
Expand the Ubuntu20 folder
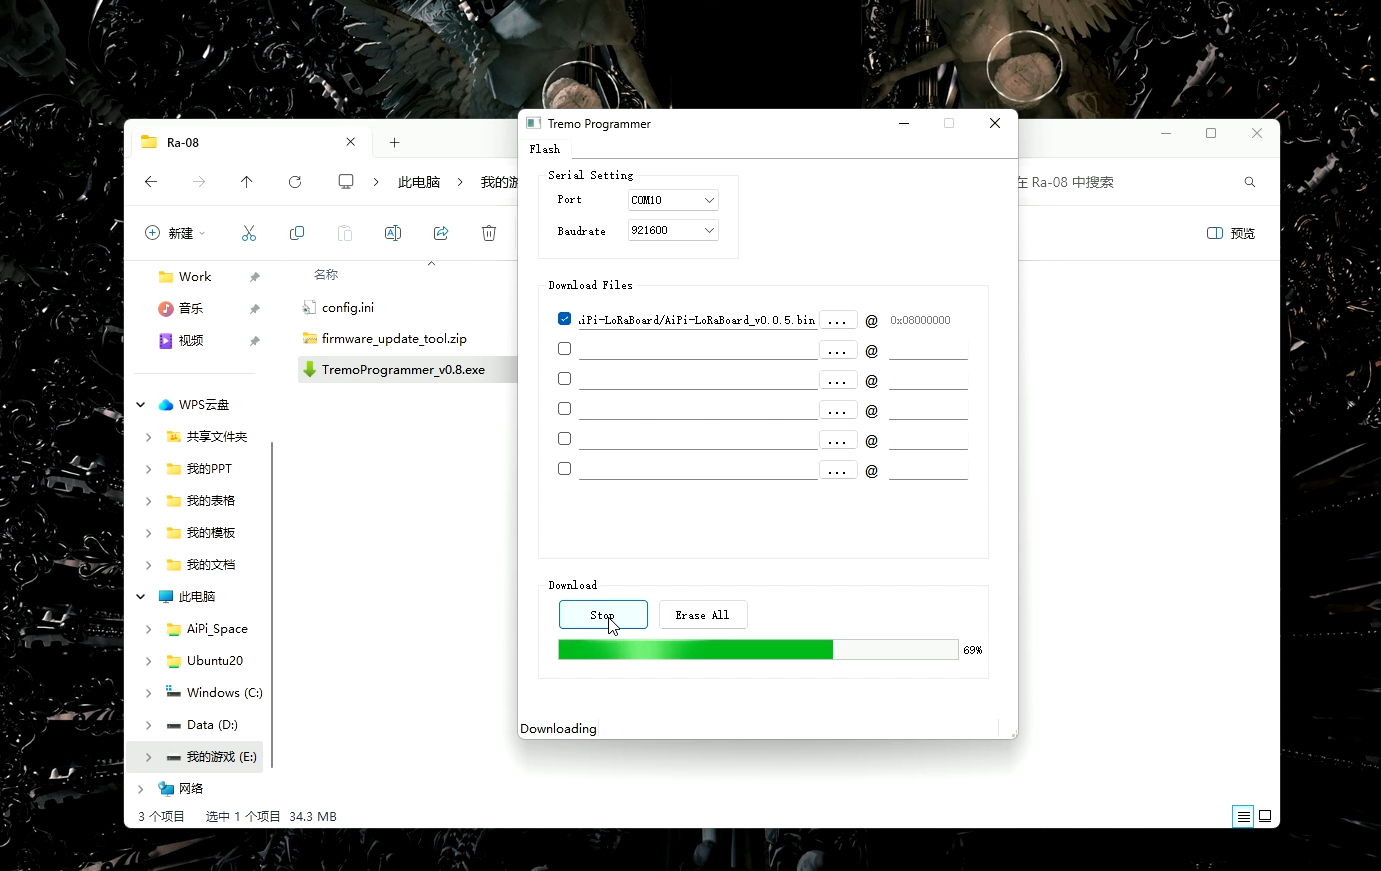click(x=149, y=661)
